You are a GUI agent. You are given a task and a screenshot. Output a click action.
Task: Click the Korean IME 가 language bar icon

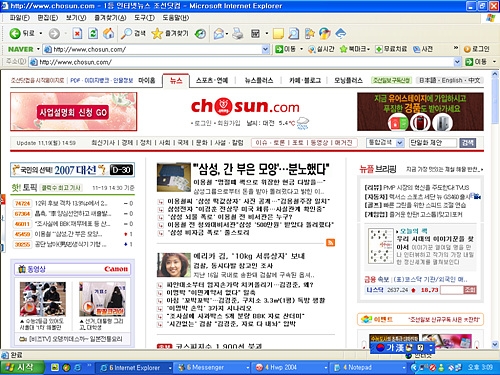pyautogui.click(x=390, y=348)
